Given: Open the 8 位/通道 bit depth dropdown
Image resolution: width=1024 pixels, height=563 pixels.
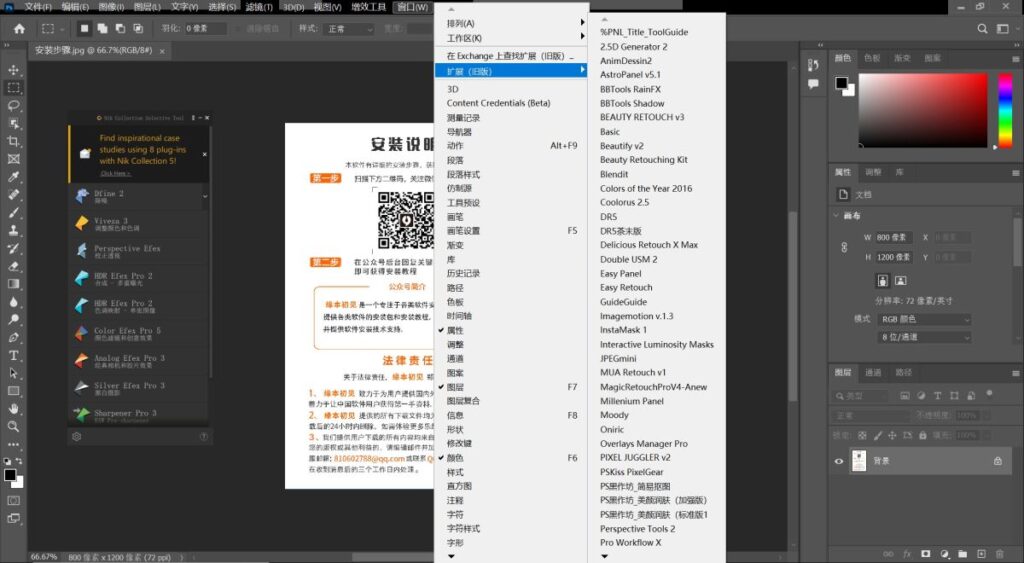Looking at the screenshot, I should pos(923,337).
